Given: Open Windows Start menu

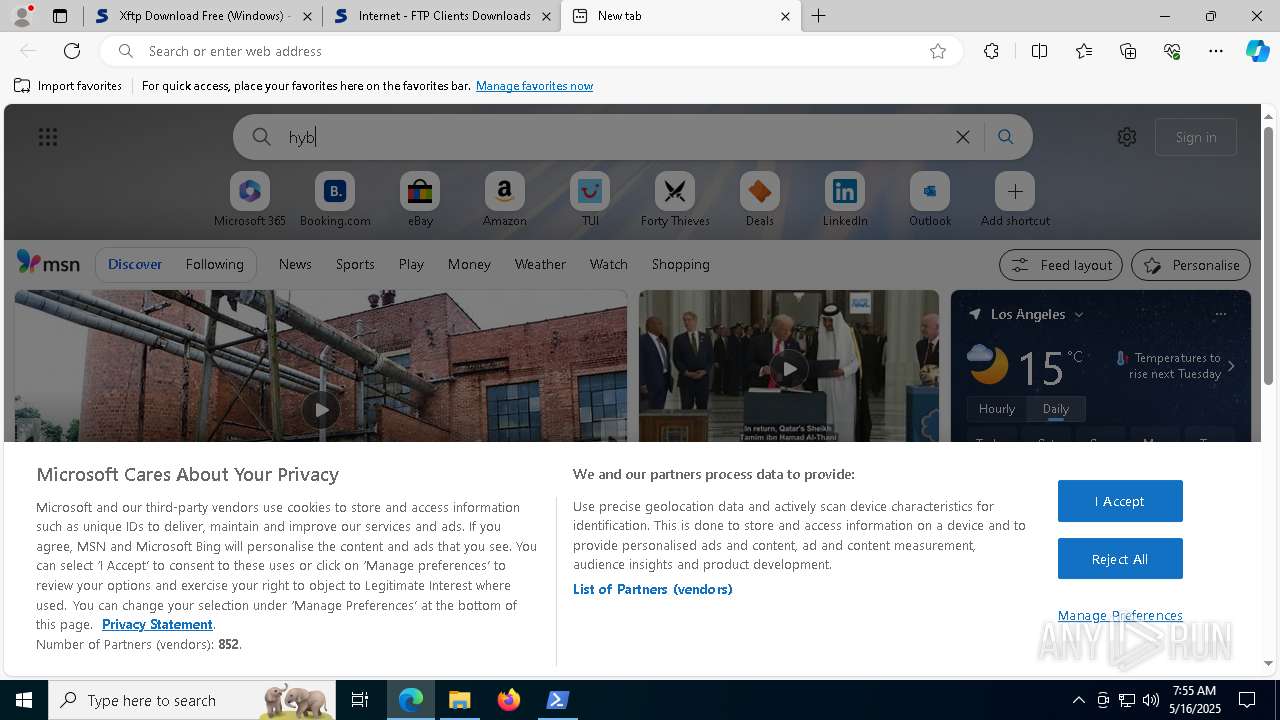Looking at the screenshot, I should point(24,700).
